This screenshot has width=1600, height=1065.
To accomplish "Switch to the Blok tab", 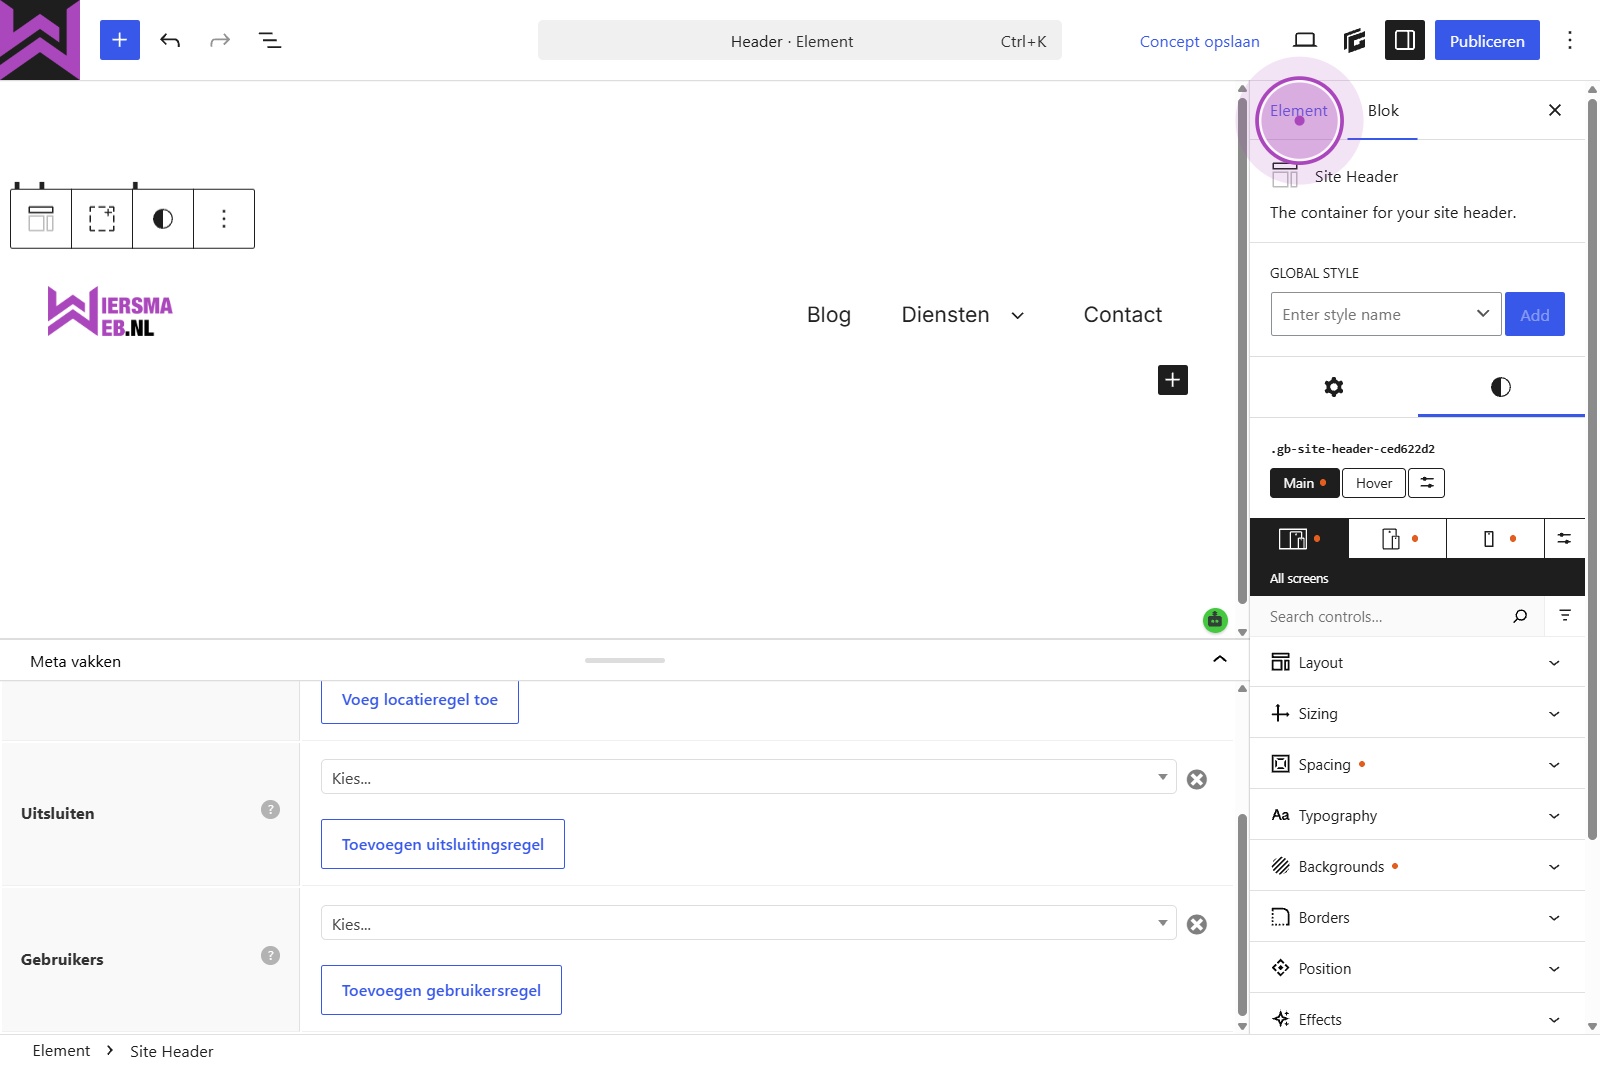I will coord(1383,110).
